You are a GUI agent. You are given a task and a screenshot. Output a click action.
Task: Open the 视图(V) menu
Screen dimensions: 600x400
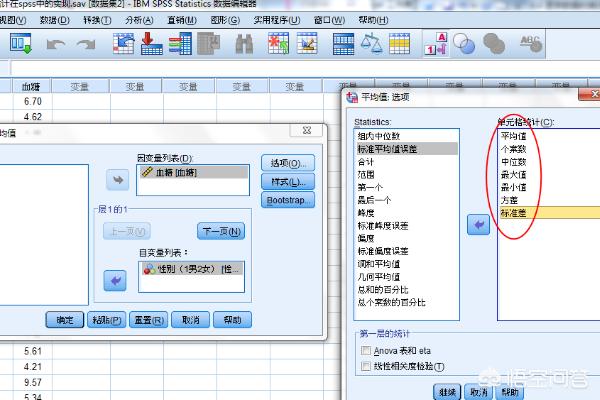[13, 20]
